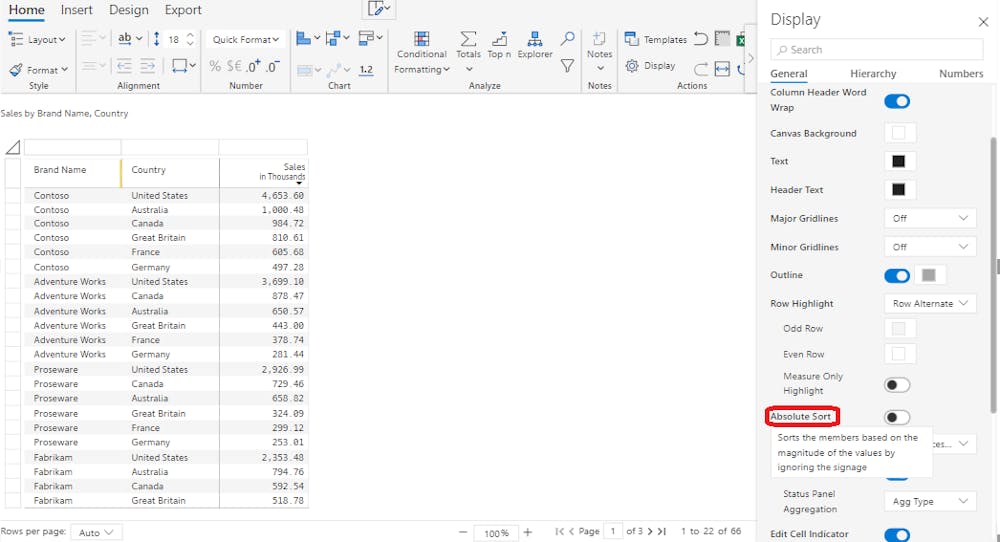Toggle the Outline switch
This screenshot has height=542, width=1000.
coord(897,275)
